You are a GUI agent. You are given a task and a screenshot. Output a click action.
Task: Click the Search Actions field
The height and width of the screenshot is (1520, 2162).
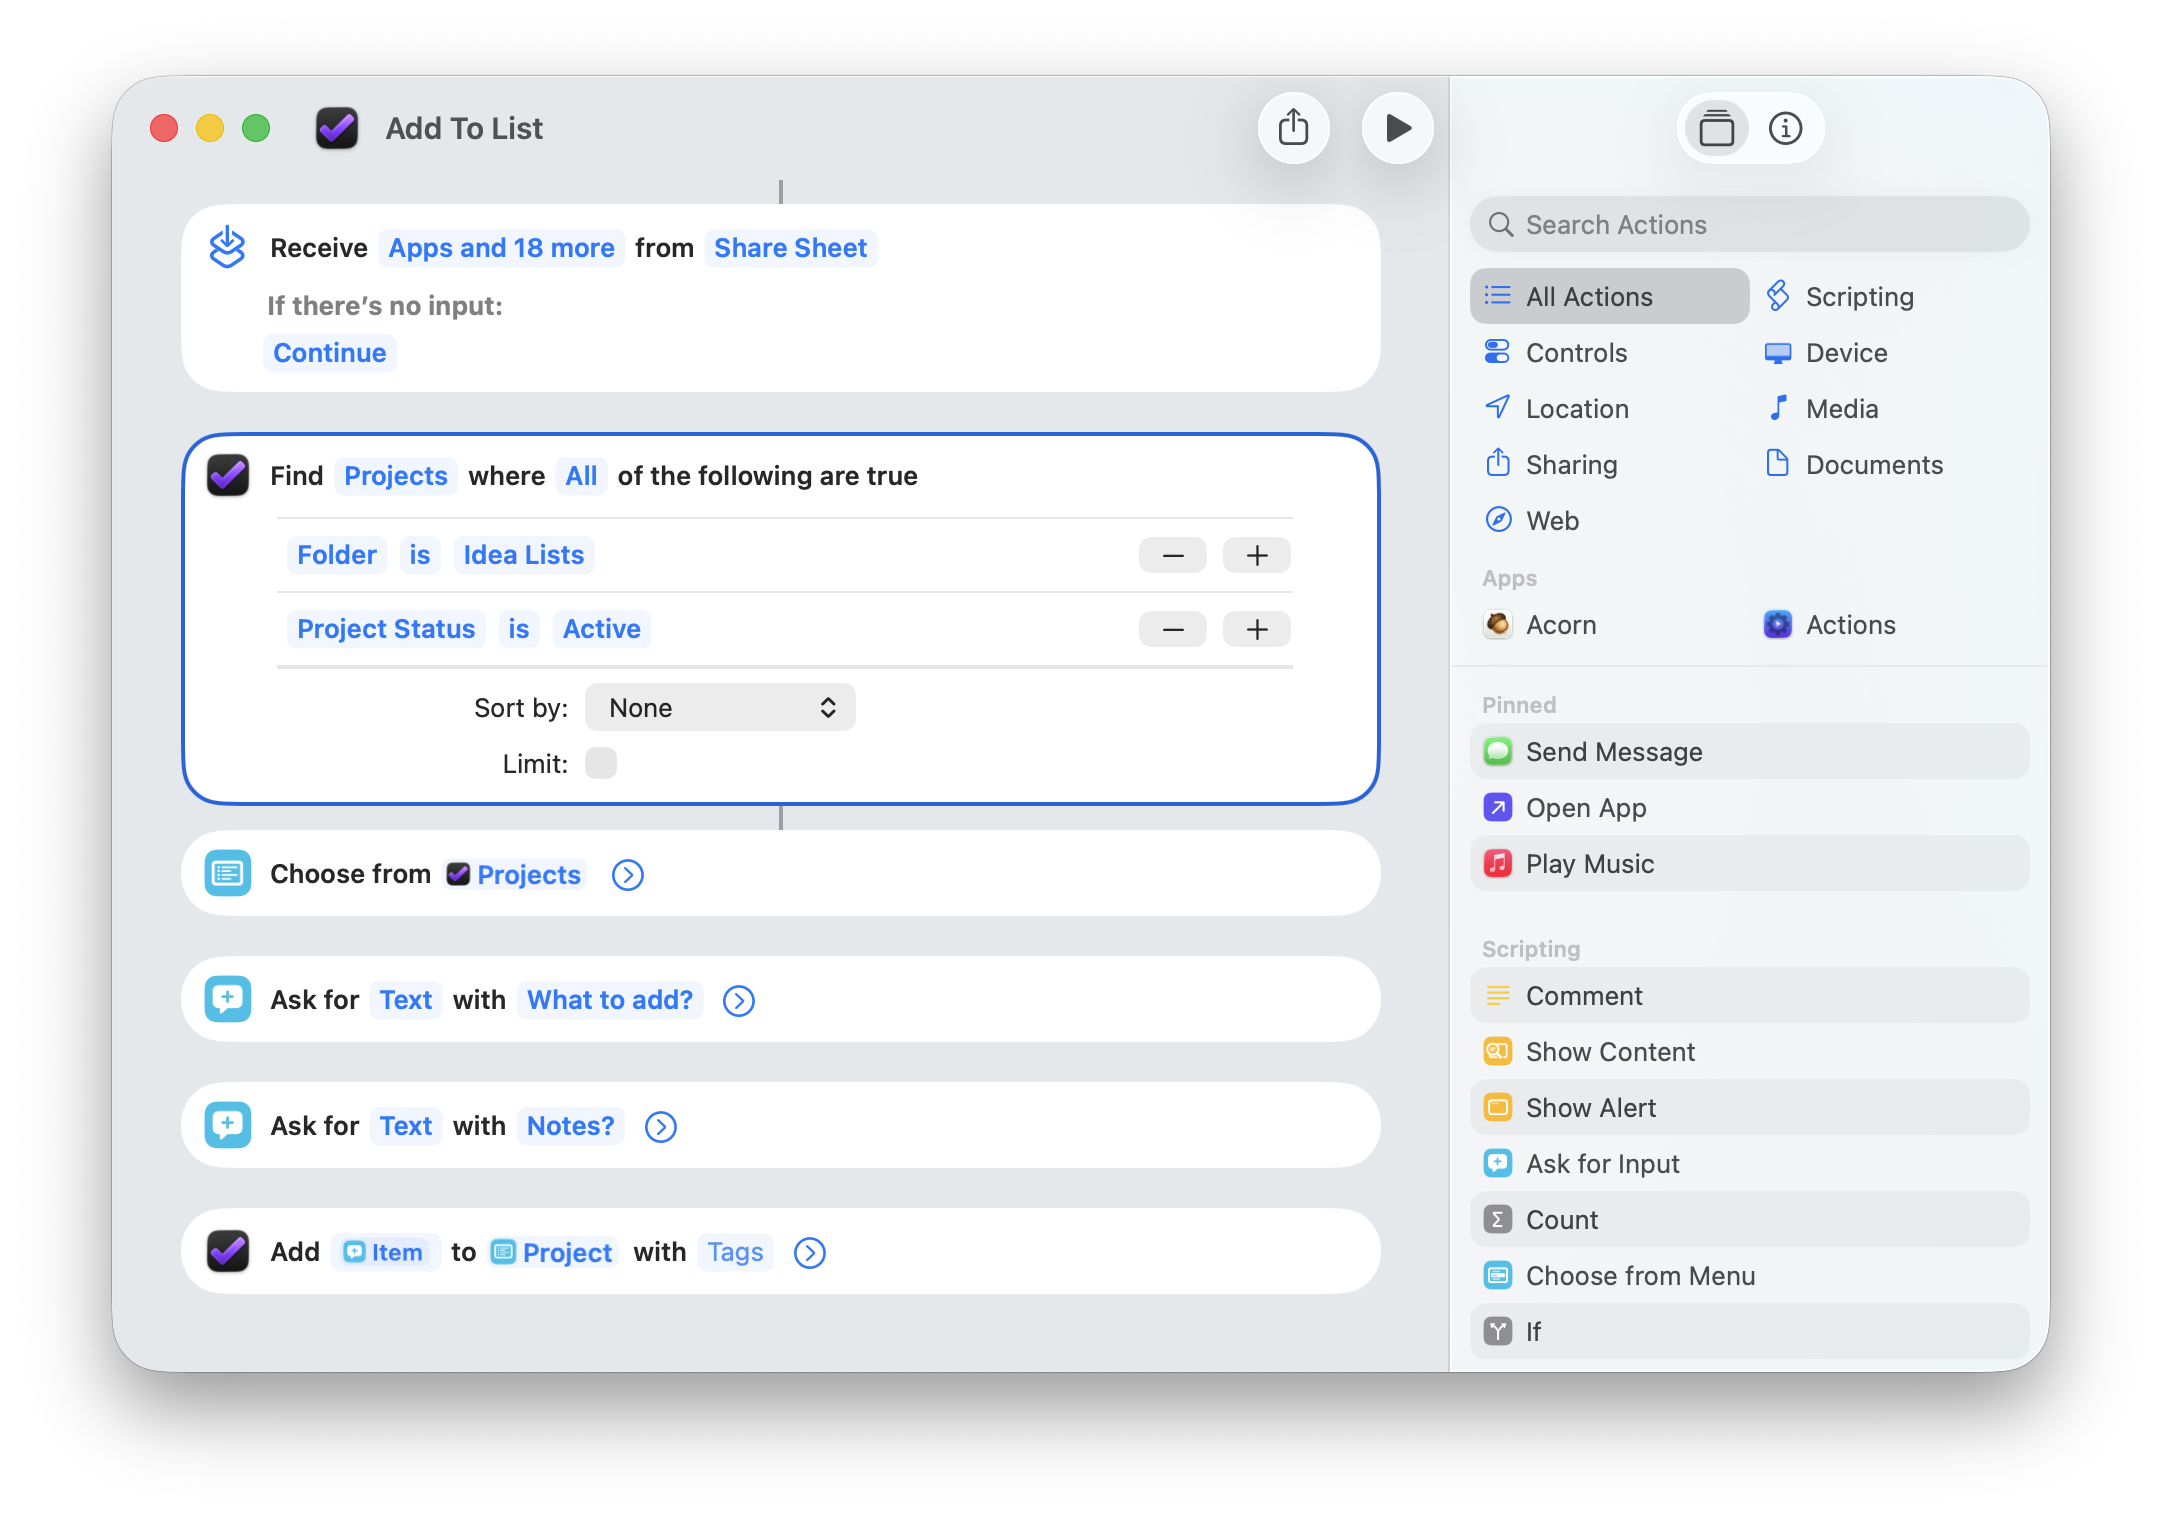(x=1750, y=225)
